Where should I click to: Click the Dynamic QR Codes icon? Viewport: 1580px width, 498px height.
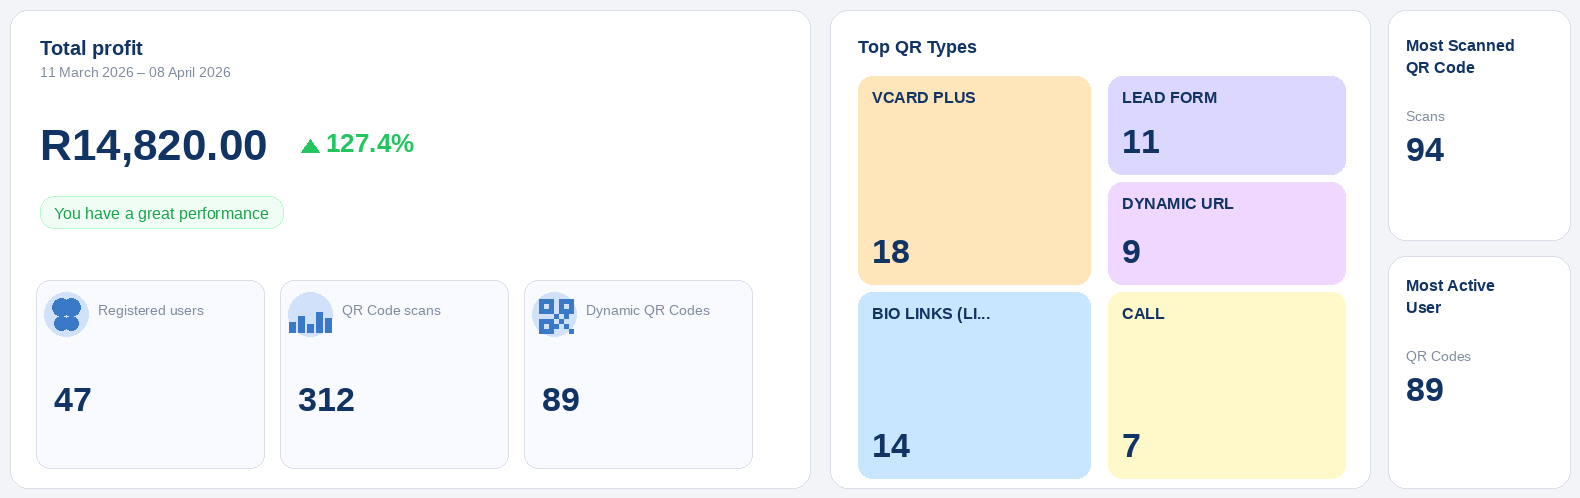555,314
